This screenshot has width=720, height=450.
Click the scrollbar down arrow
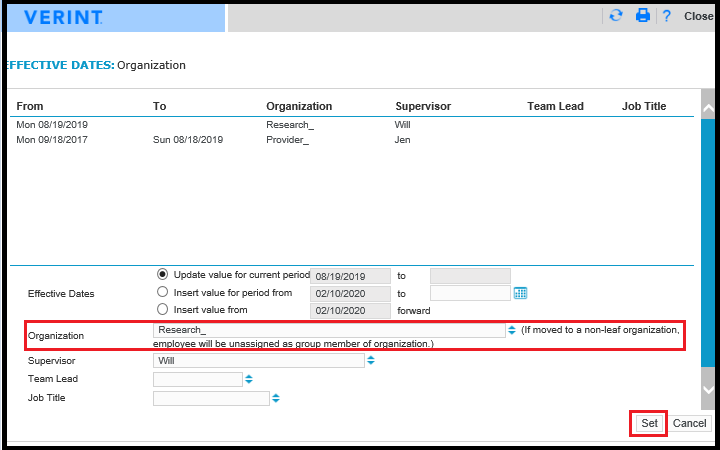coord(708,389)
